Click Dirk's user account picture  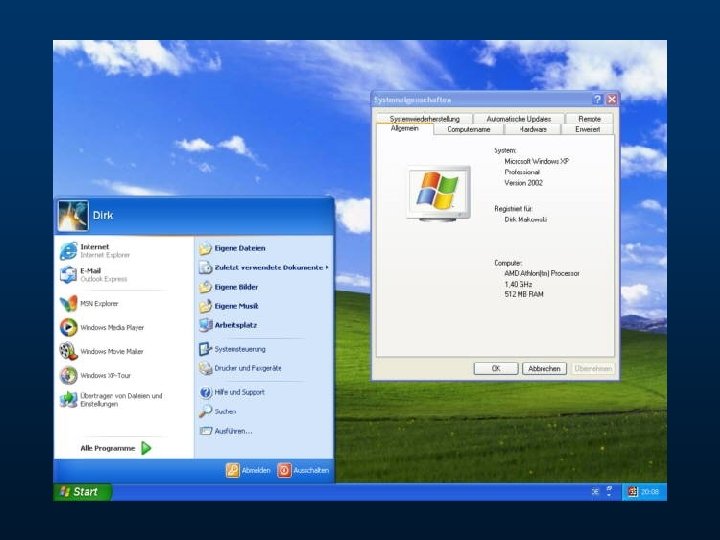pyautogui.click(x=73, y=215)
